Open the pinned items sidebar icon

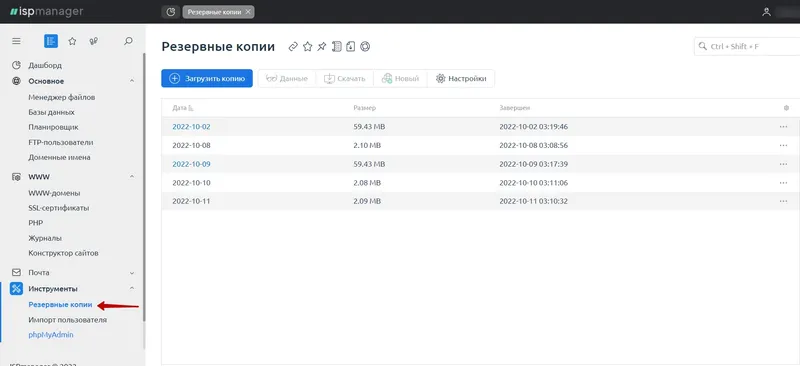coord(93,41)
